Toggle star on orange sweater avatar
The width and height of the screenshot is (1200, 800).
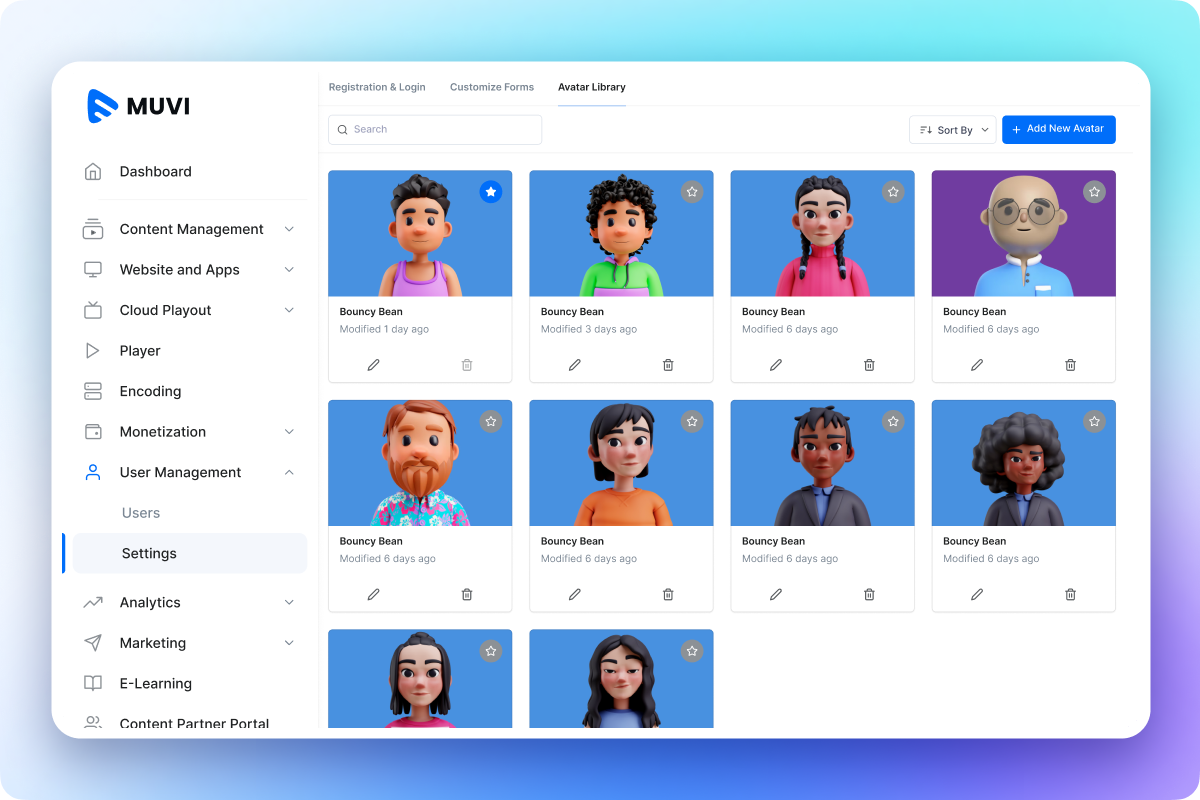point(692,421)
